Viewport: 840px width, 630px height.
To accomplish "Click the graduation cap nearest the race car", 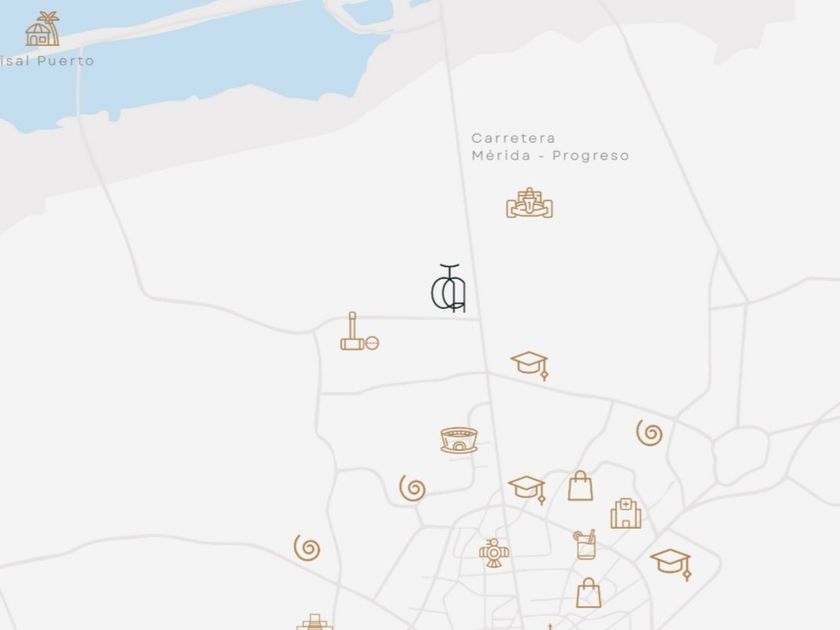I will click(529, 365).
